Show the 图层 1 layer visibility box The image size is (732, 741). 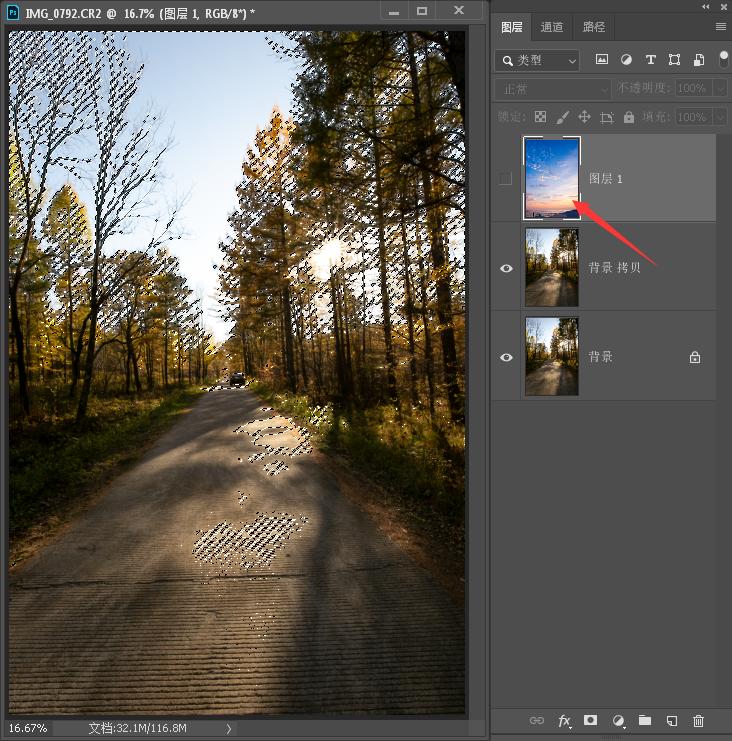click(x=506, y=179)
